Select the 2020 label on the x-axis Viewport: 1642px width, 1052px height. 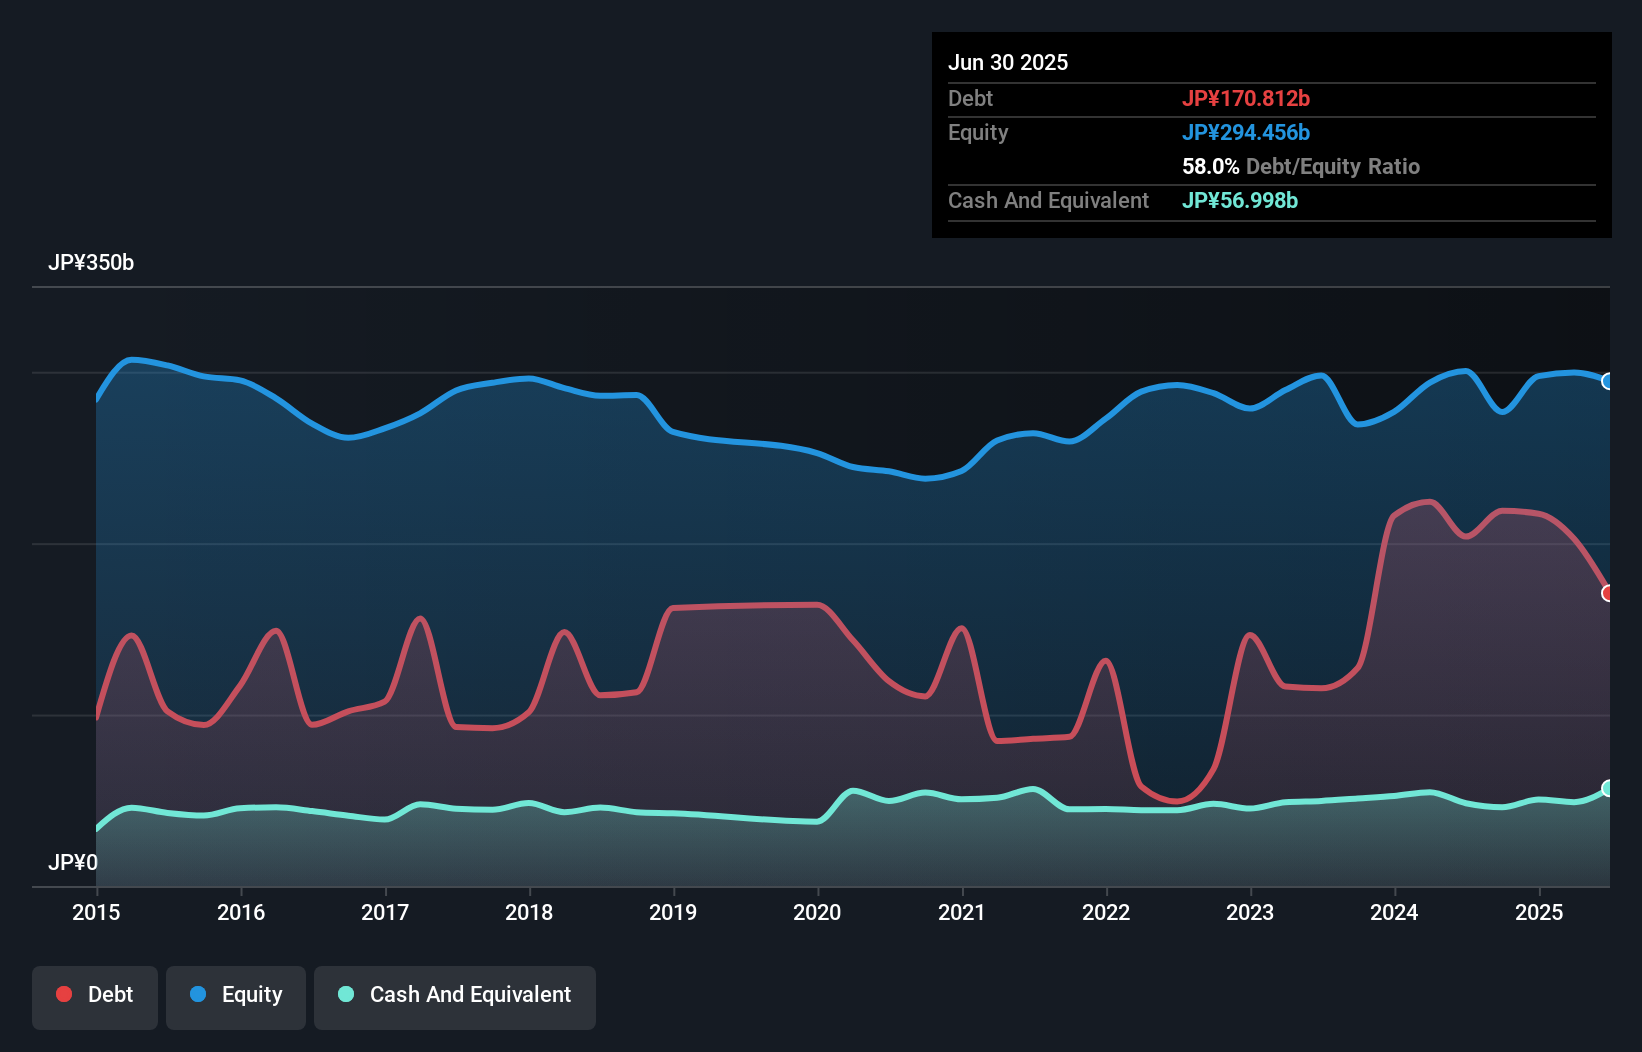[818, 913]
